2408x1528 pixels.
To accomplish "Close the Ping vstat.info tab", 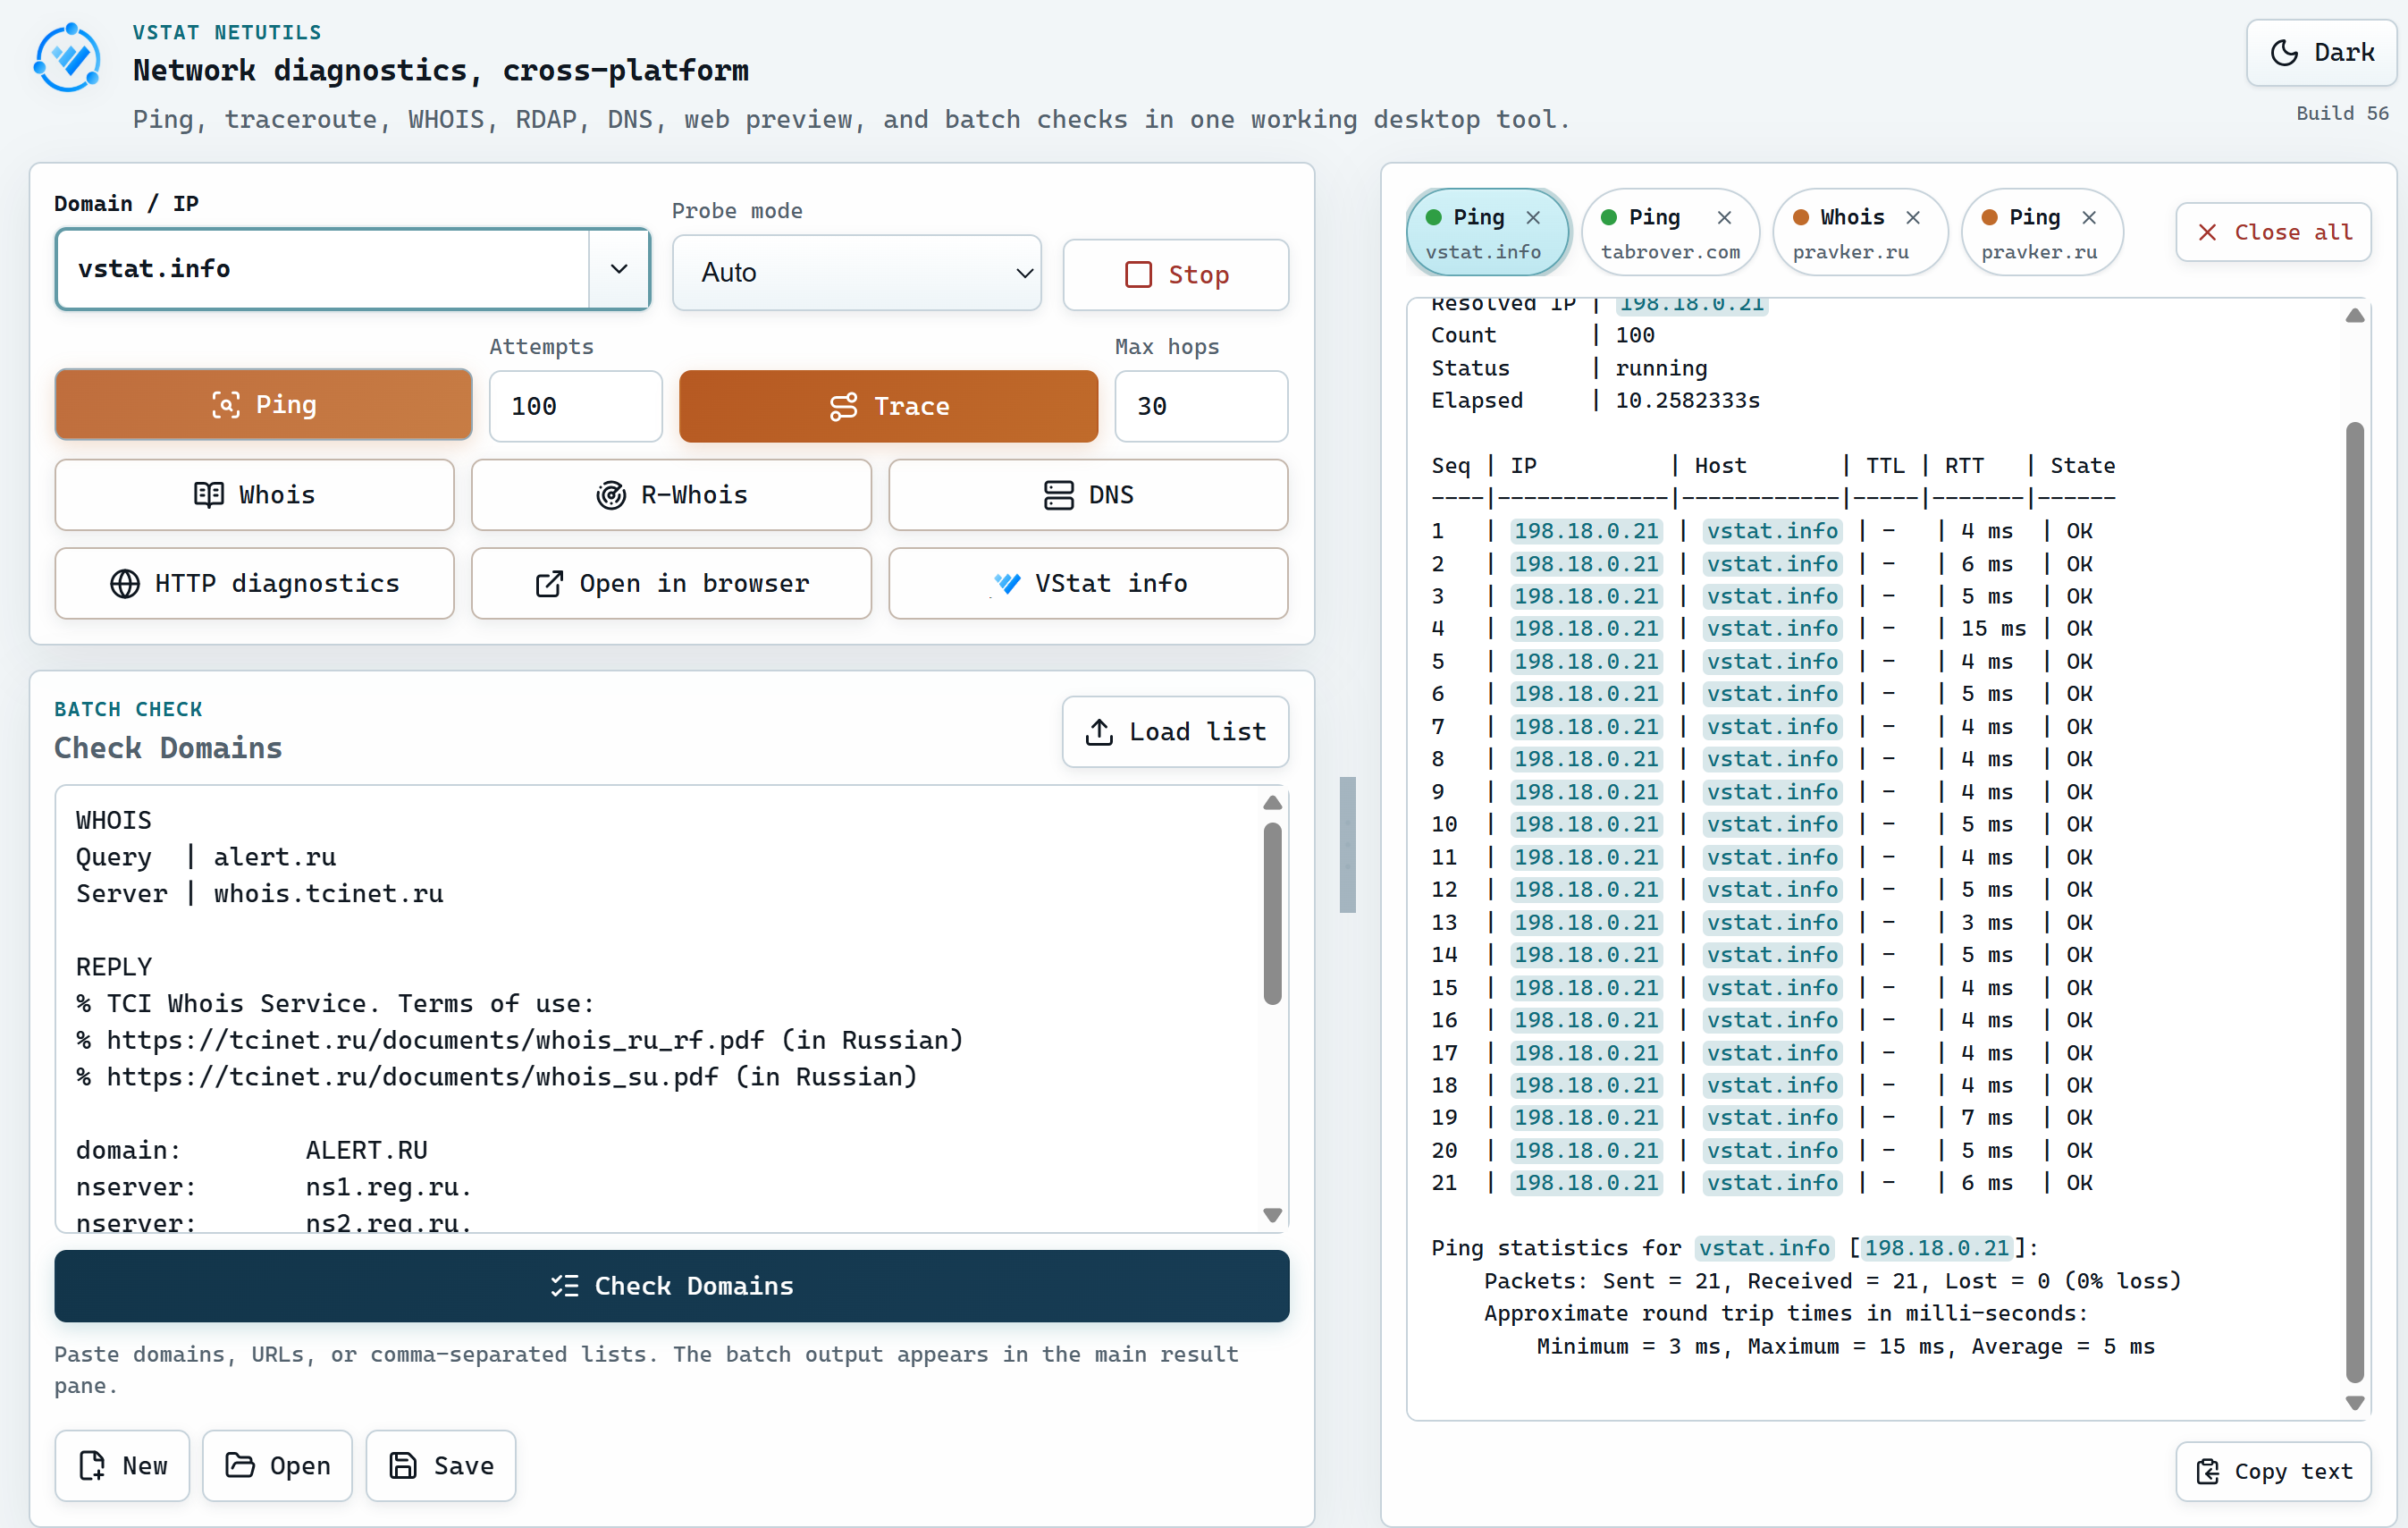I will [x=1533, y=218].
